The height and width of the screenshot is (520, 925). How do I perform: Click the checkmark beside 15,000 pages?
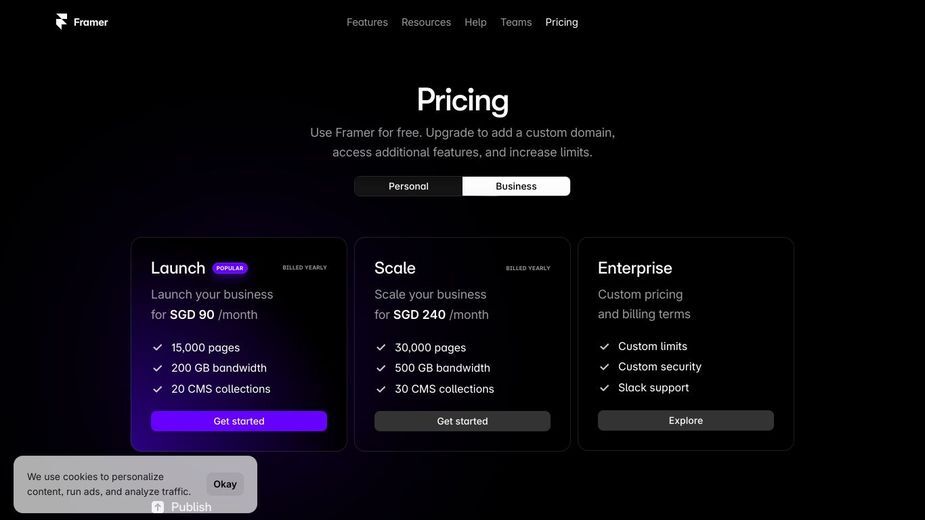pos(158,348)
